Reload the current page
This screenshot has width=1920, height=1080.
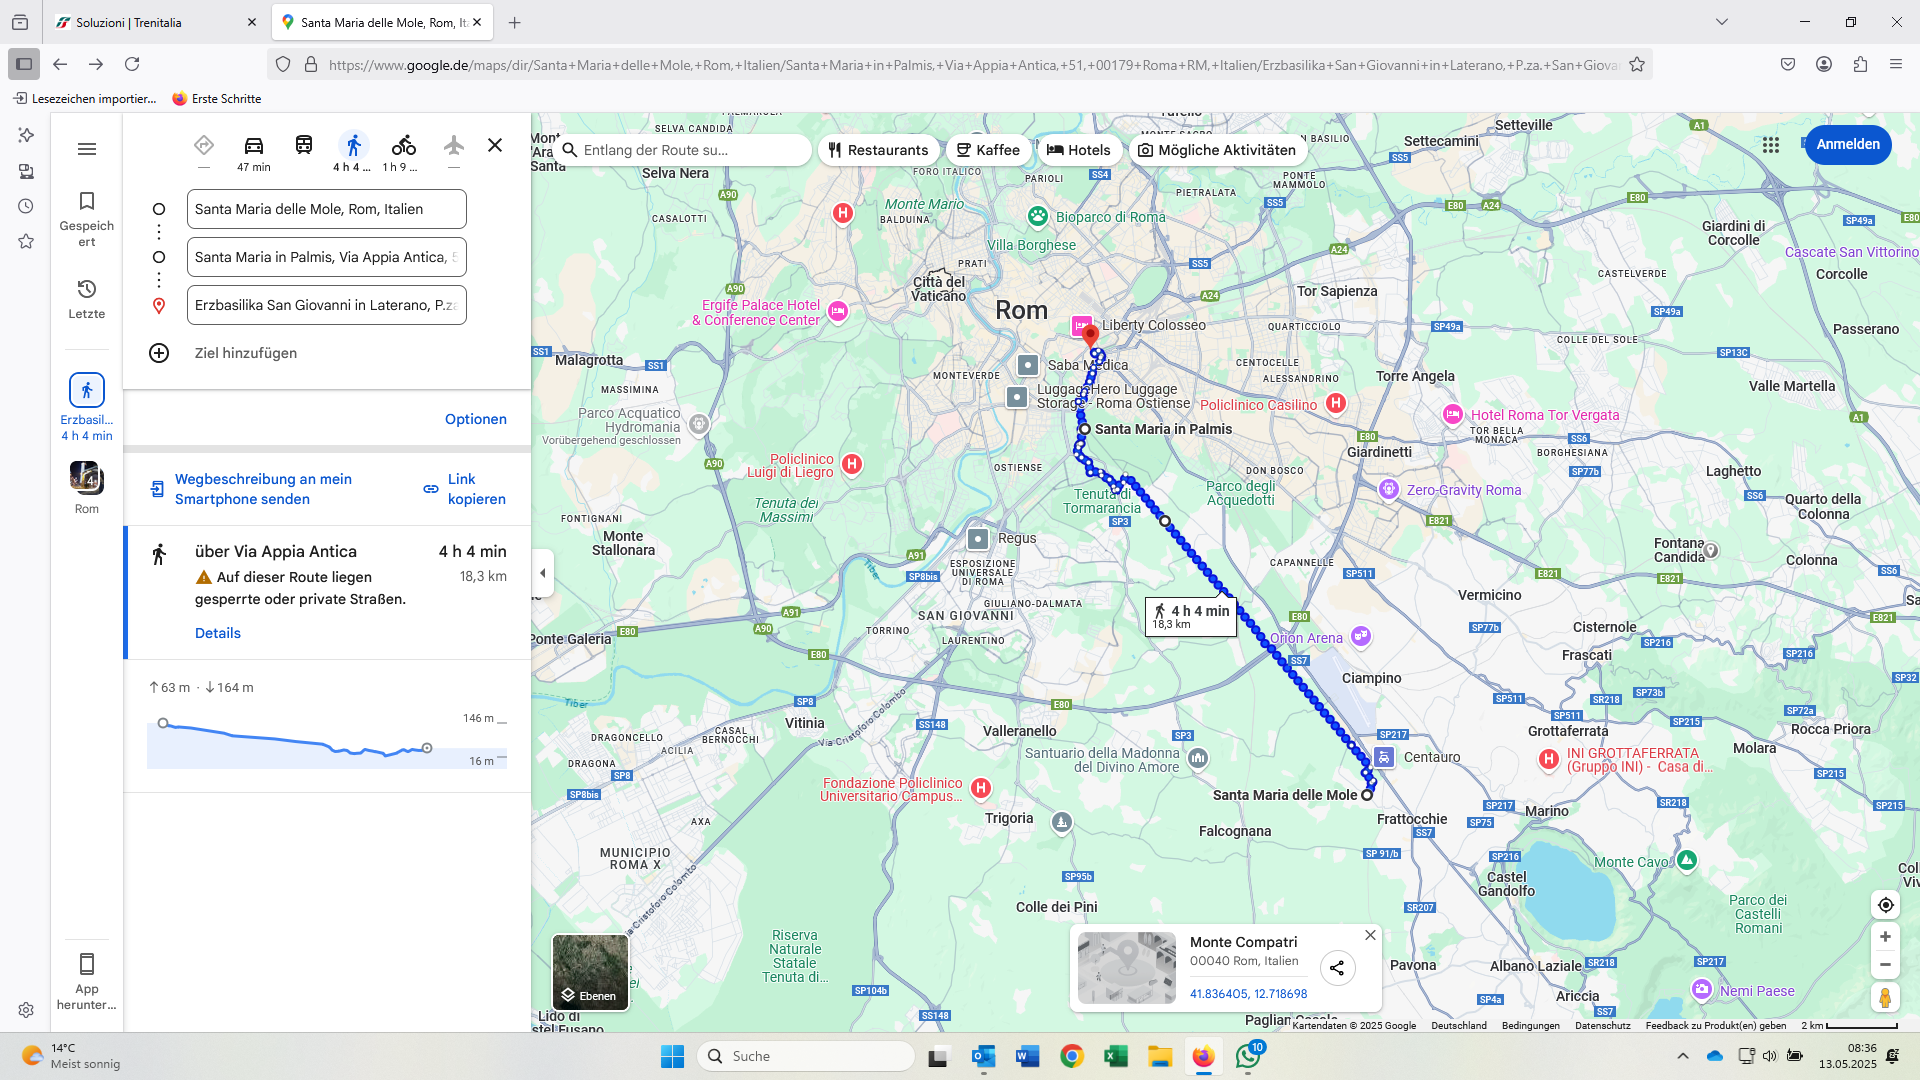132,64
